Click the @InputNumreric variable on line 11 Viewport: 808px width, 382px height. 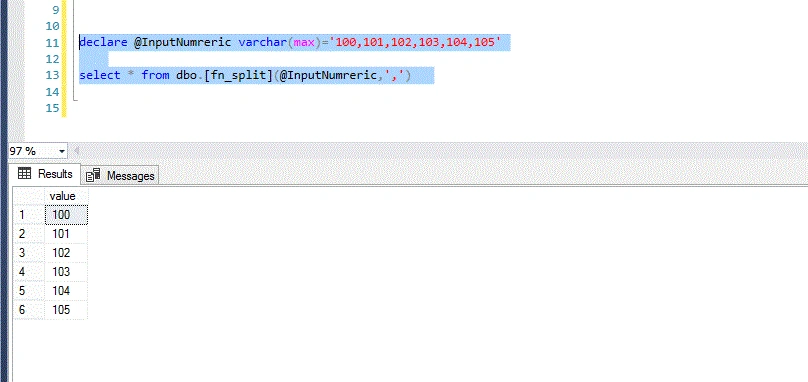[x=183, y=42]
